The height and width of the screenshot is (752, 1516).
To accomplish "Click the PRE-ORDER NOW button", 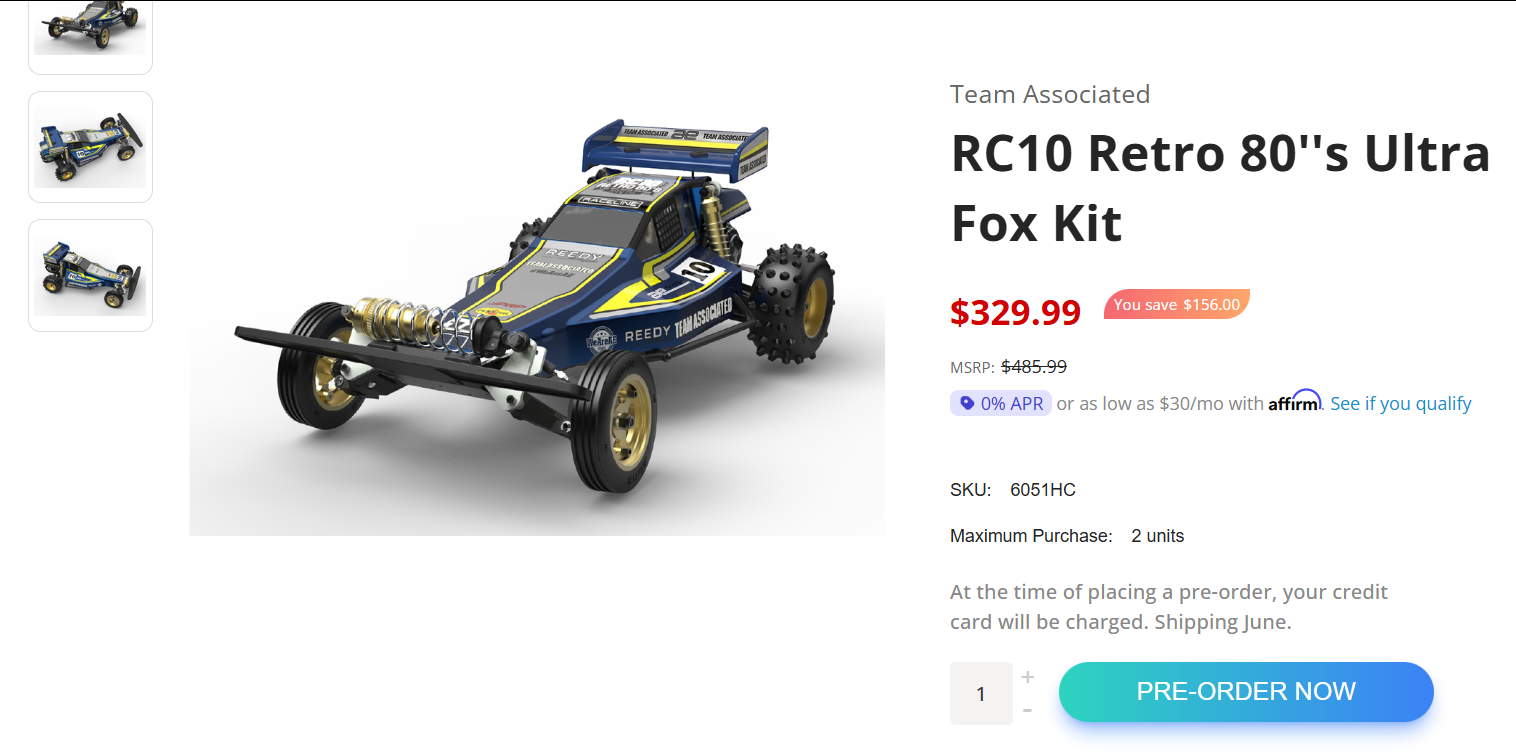I will pos(1246,692).
